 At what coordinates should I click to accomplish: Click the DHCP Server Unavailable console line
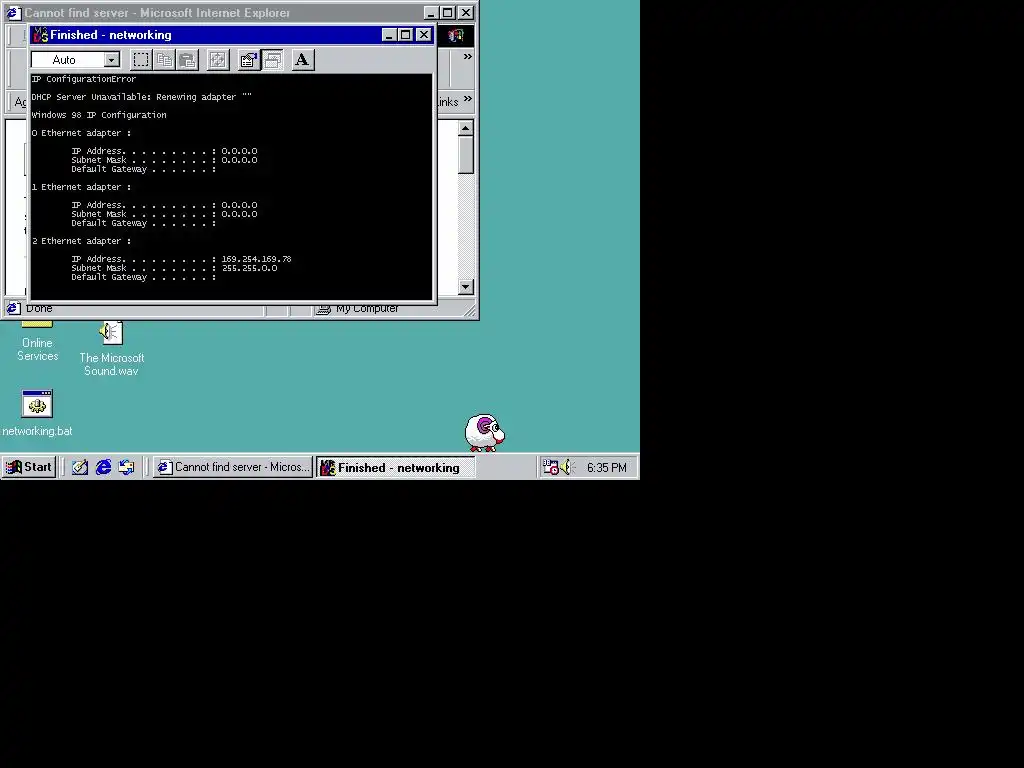[142, 97]
